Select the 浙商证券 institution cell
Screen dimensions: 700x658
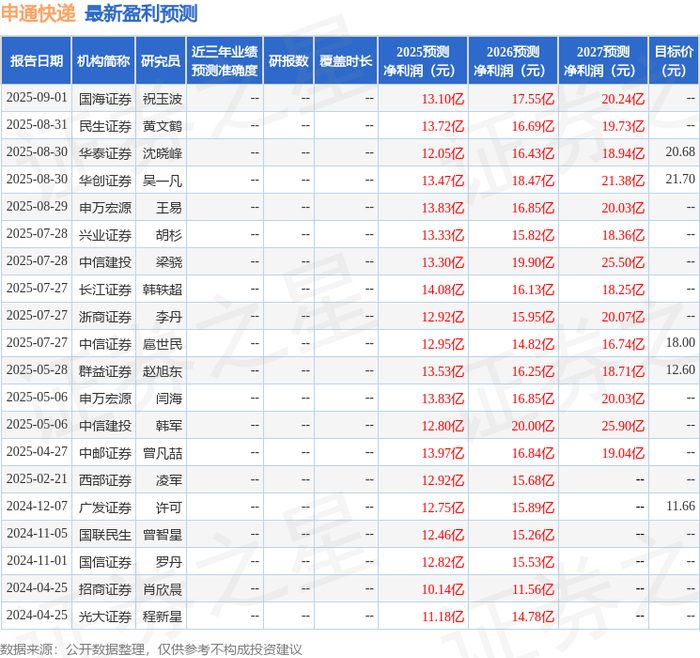pos(105,317)
